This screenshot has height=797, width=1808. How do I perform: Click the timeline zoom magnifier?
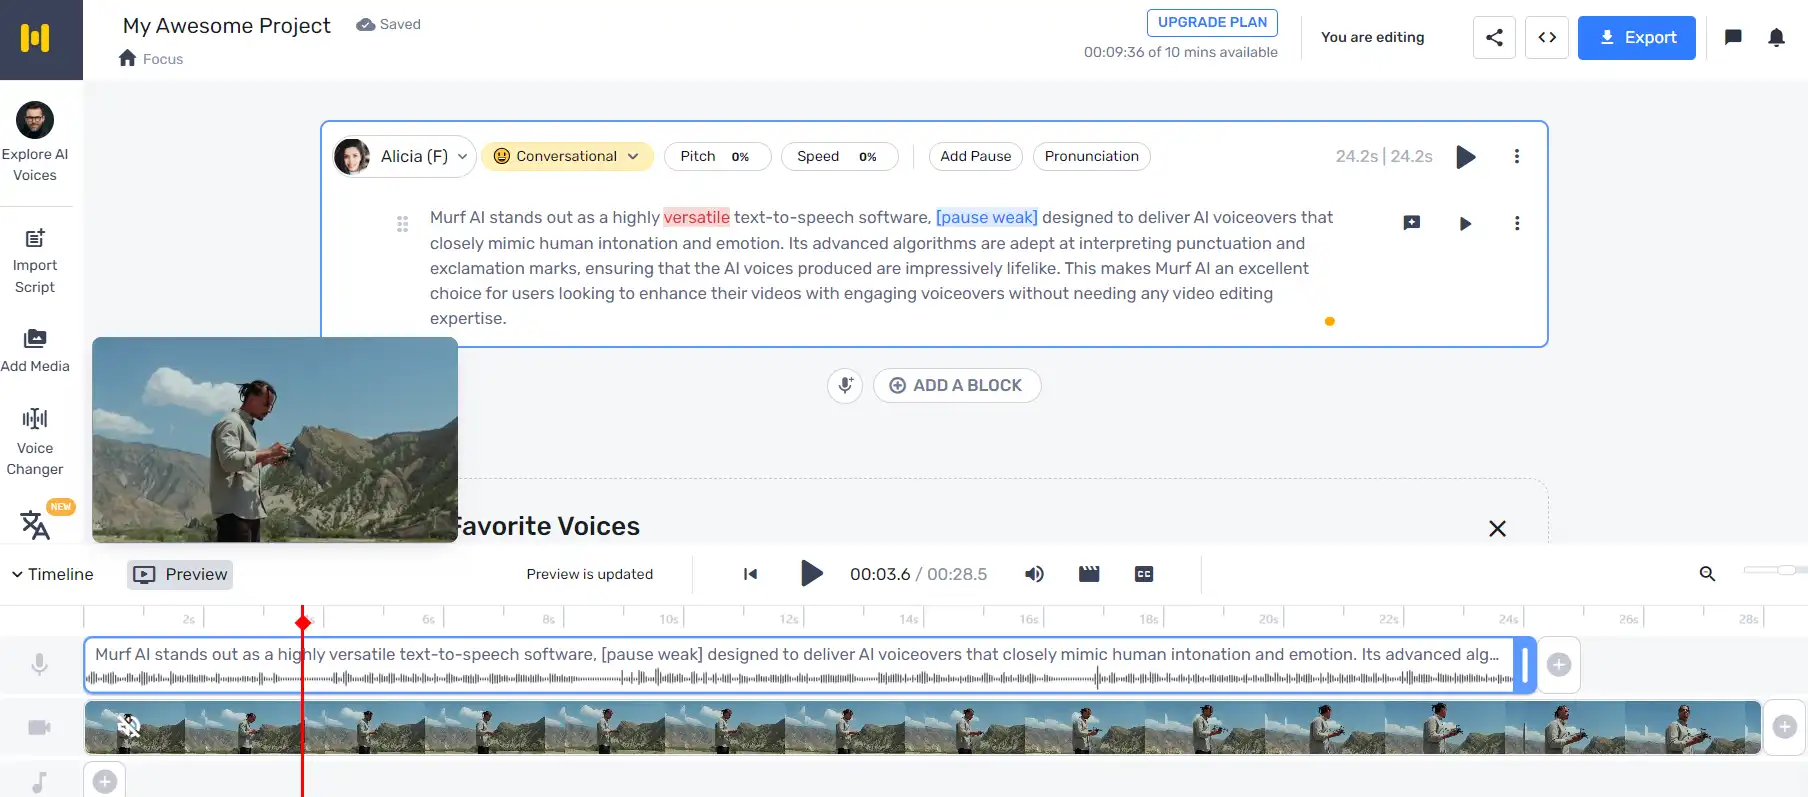(1707, 574)
